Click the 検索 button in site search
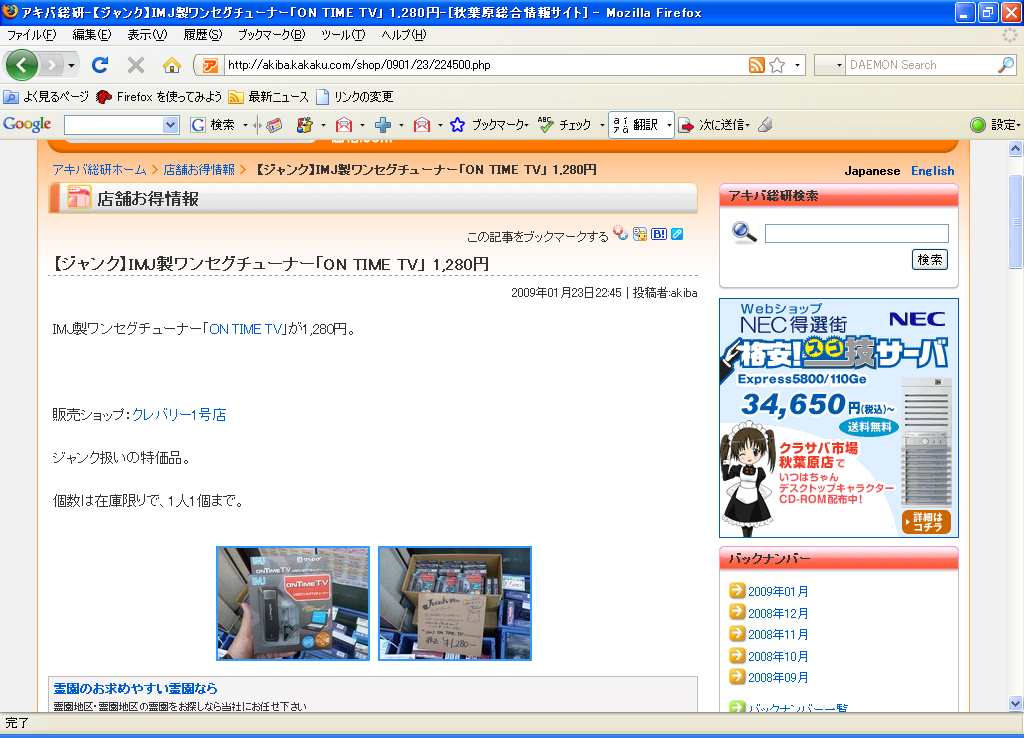This screenshot has width=1024, height=738. 929,260
